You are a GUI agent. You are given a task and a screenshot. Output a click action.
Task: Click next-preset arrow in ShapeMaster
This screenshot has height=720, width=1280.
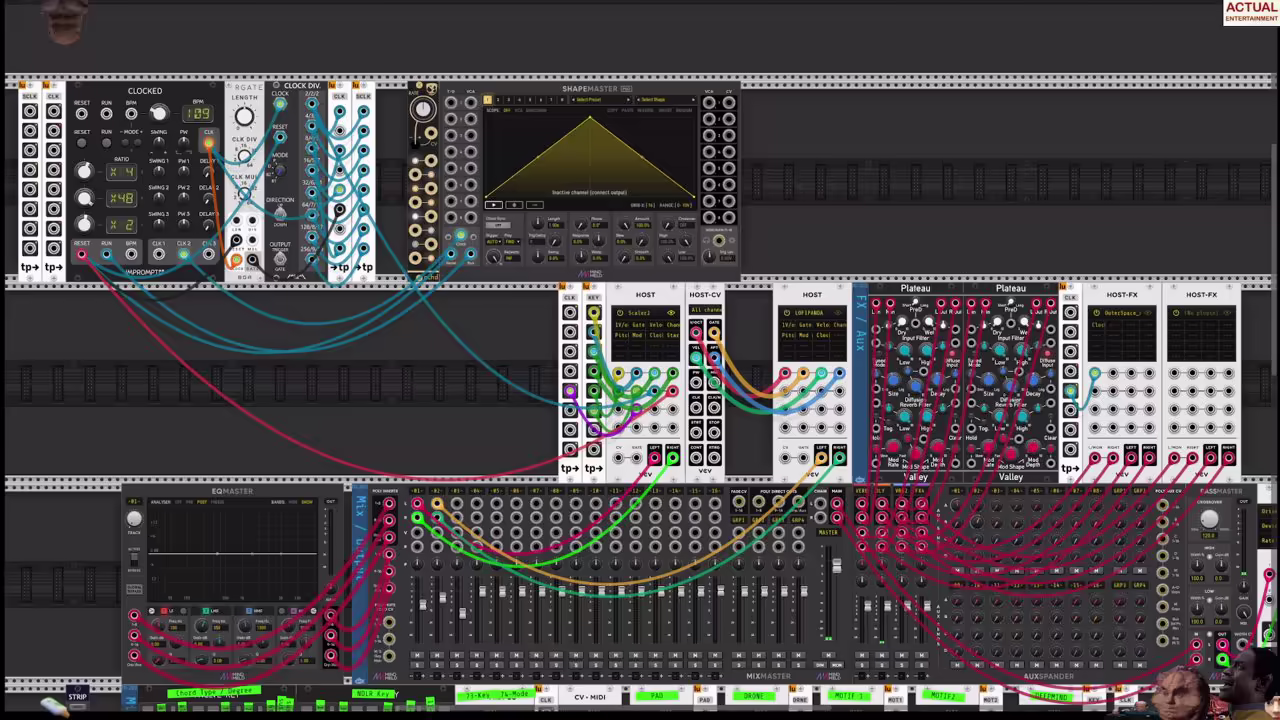click(628, 100)
